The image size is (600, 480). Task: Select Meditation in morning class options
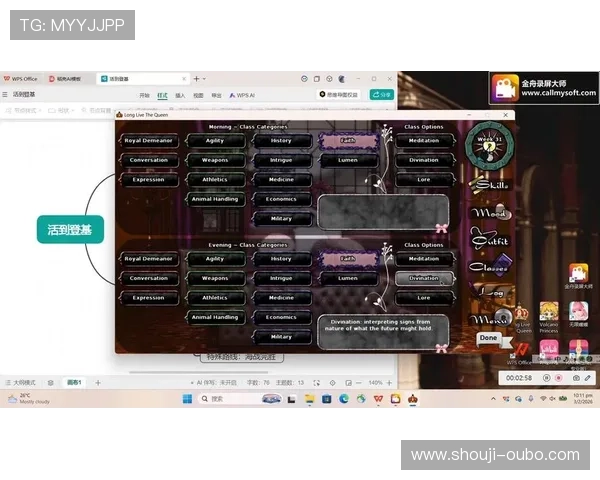[423, 141]
